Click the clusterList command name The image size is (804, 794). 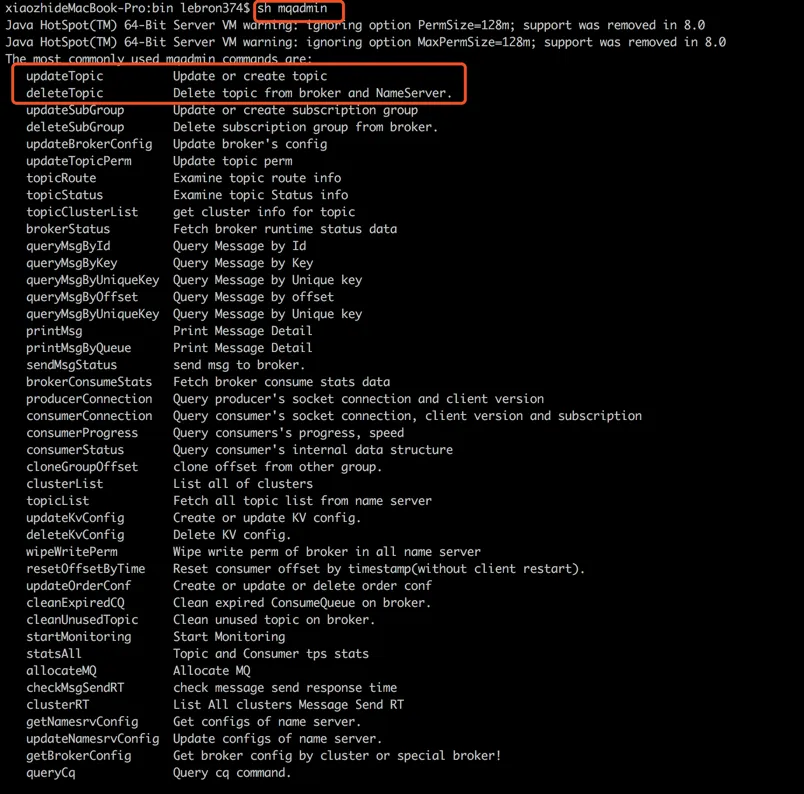tap(65, 484)
